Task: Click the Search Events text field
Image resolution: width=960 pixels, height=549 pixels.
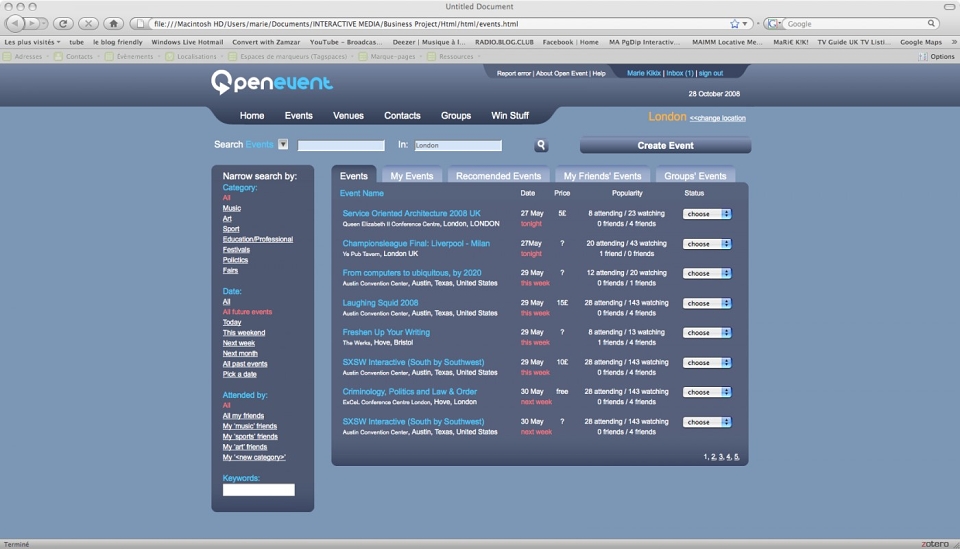Action: [x=341, y=145]
